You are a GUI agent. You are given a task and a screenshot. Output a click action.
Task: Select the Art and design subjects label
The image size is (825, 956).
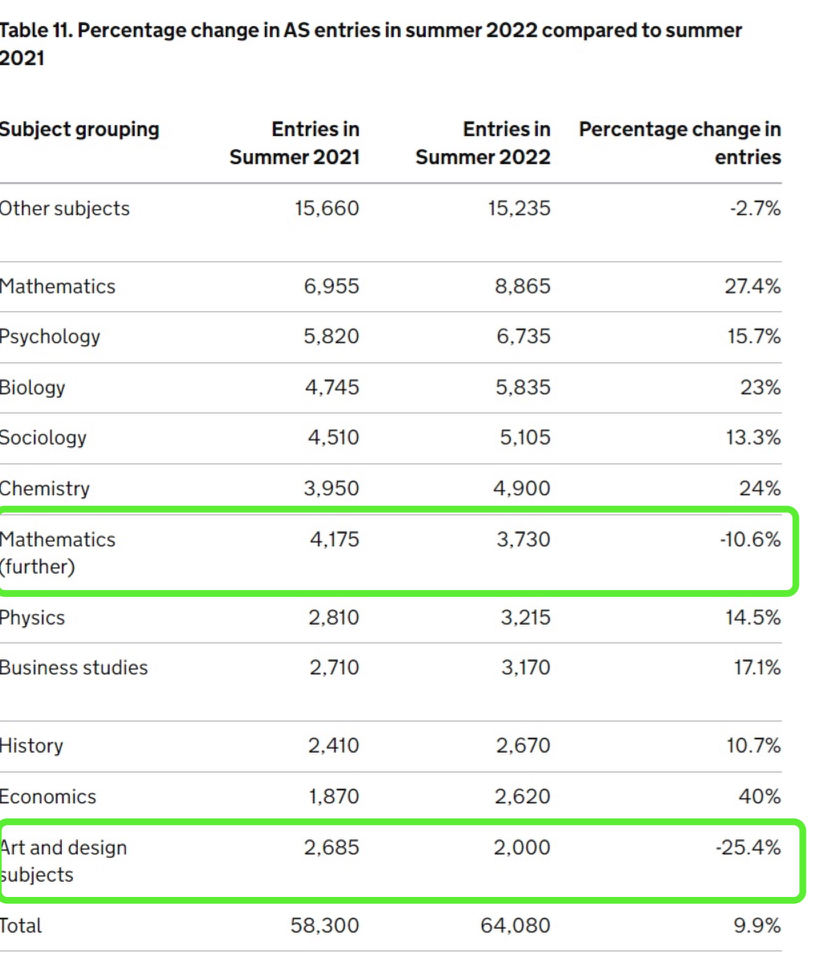[x=63, y=860]
